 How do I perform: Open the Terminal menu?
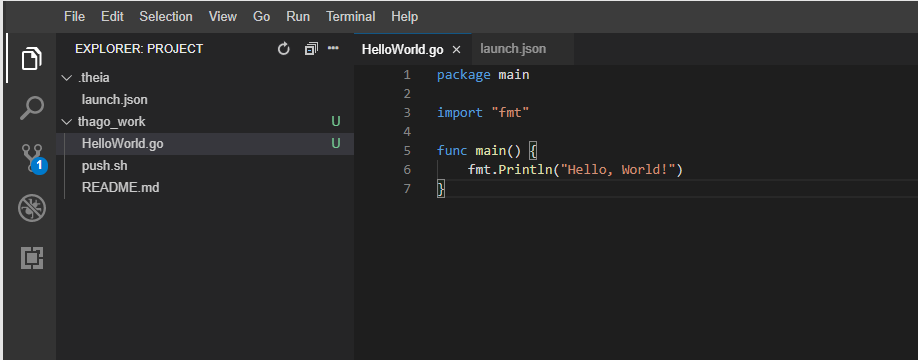[x=351, y=16]
